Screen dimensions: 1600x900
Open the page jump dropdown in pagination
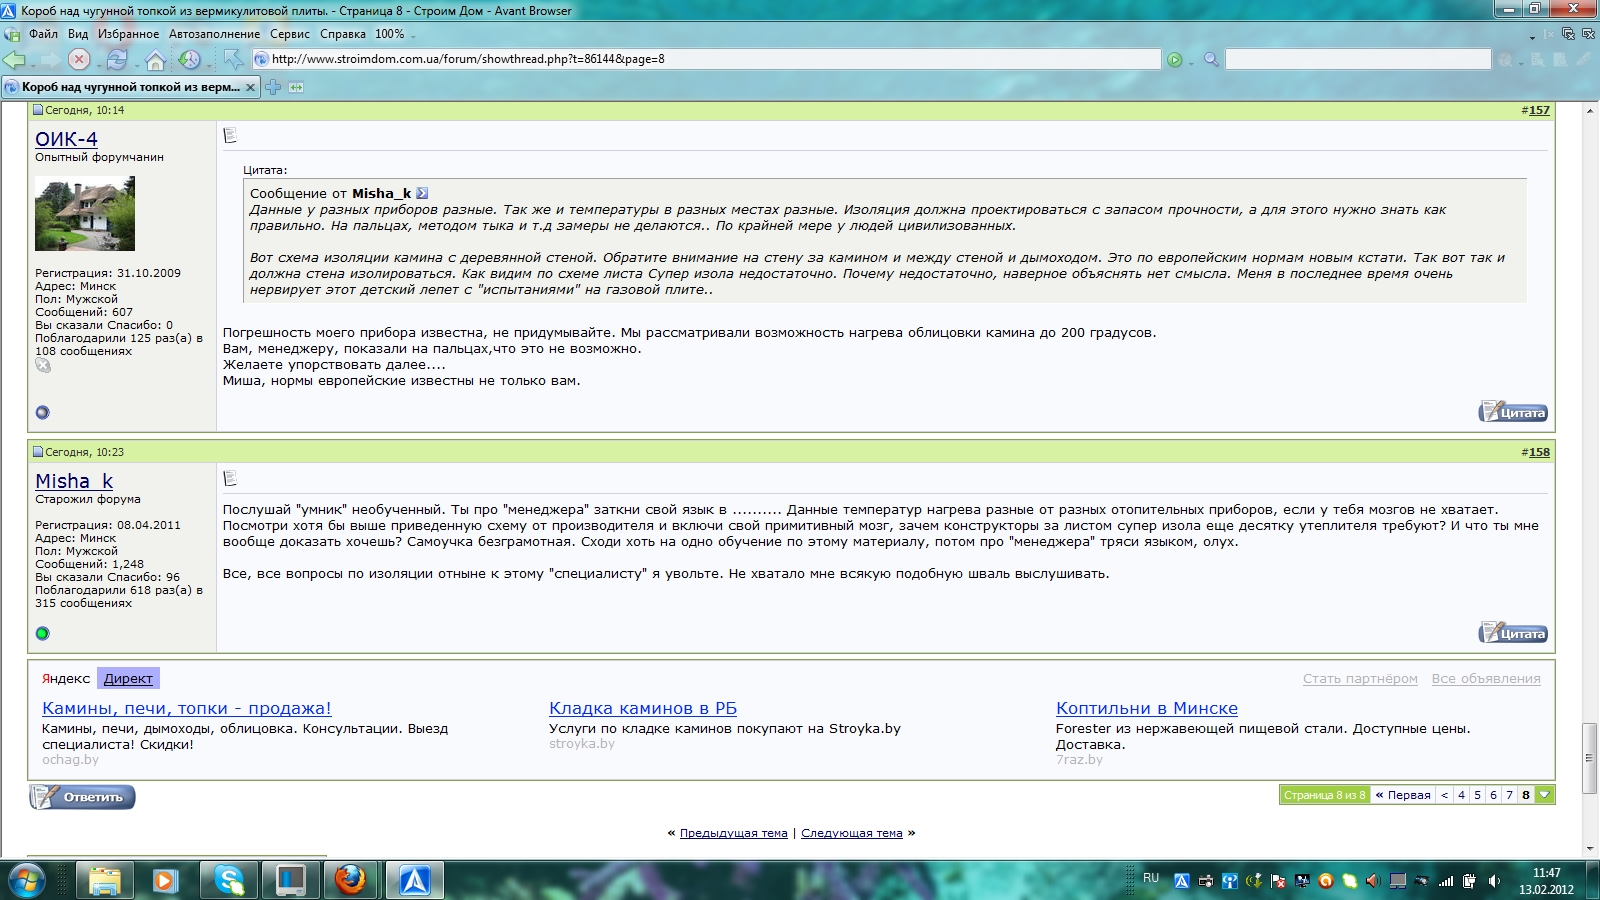coord(1545,795)
